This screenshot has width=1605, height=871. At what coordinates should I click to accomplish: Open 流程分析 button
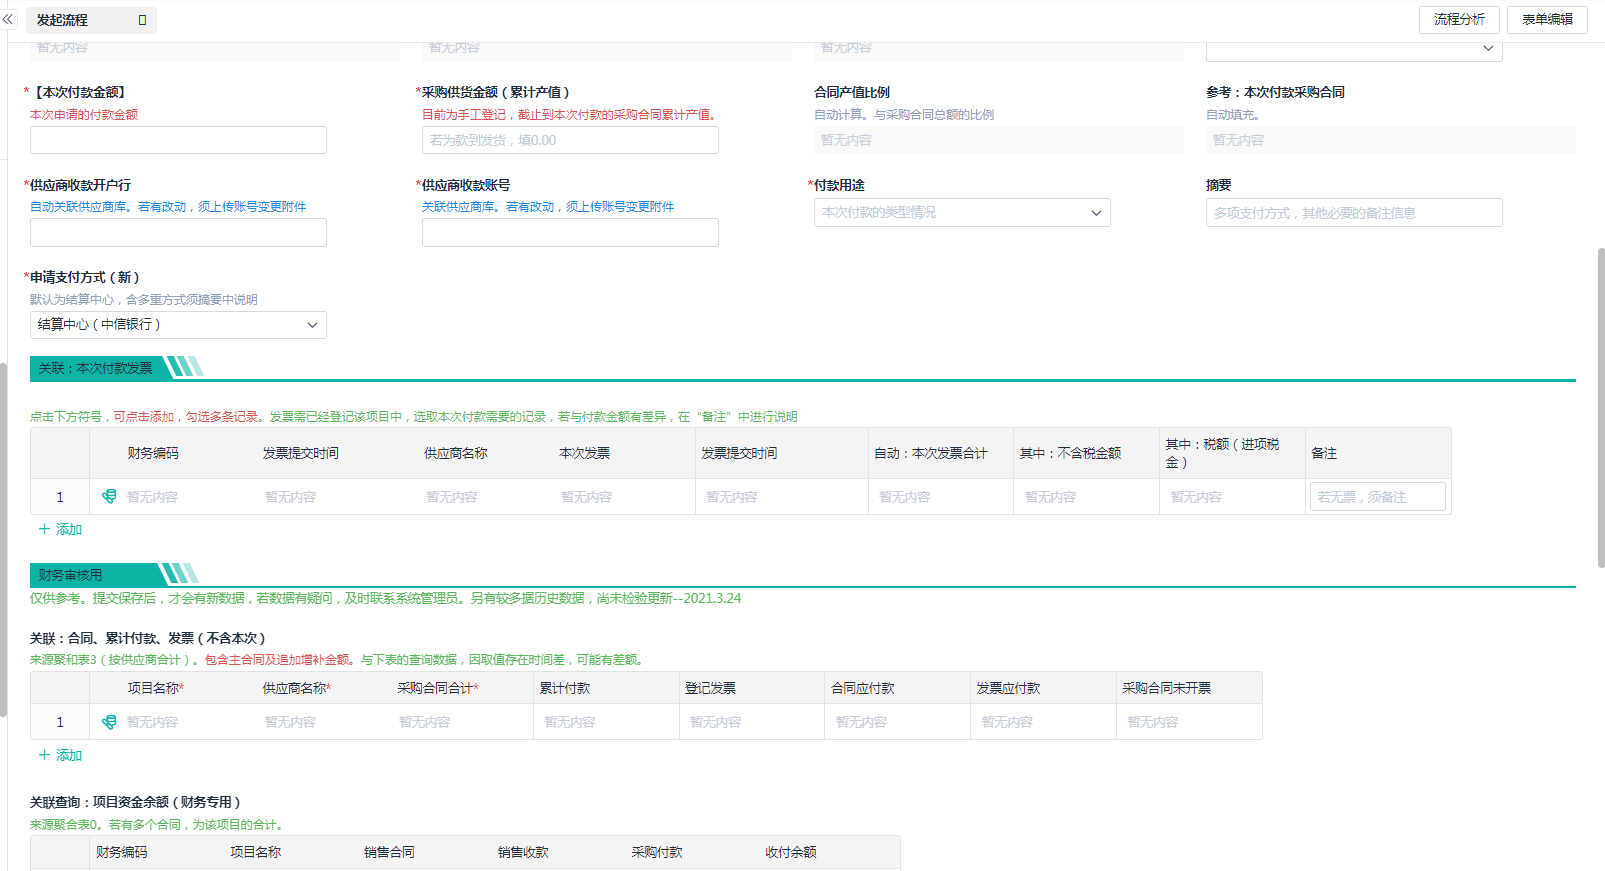[x=1459, y=19]
